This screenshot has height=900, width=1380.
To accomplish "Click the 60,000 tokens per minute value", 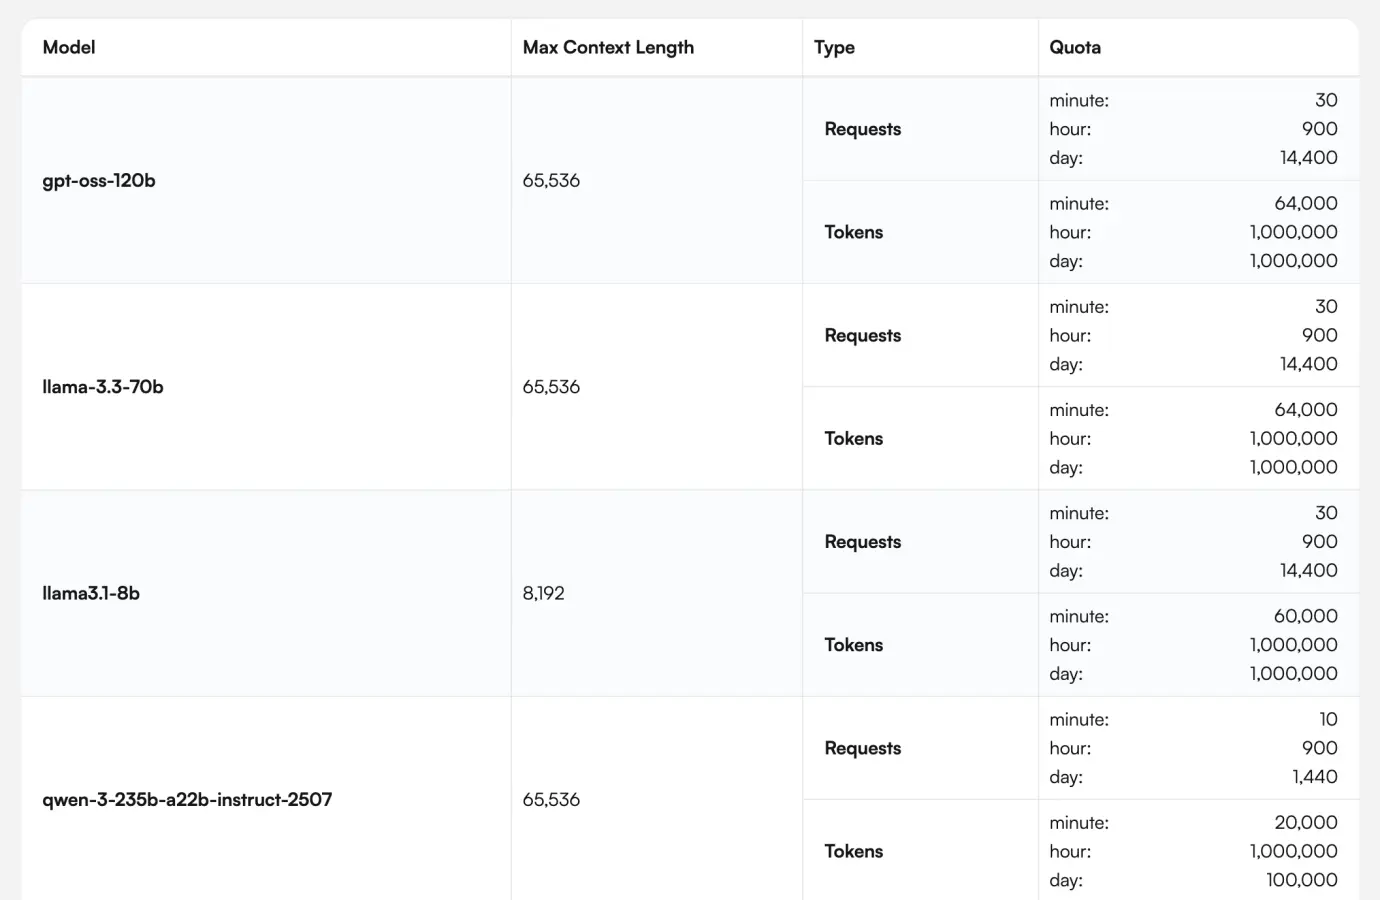I will tap(1305, 616).
